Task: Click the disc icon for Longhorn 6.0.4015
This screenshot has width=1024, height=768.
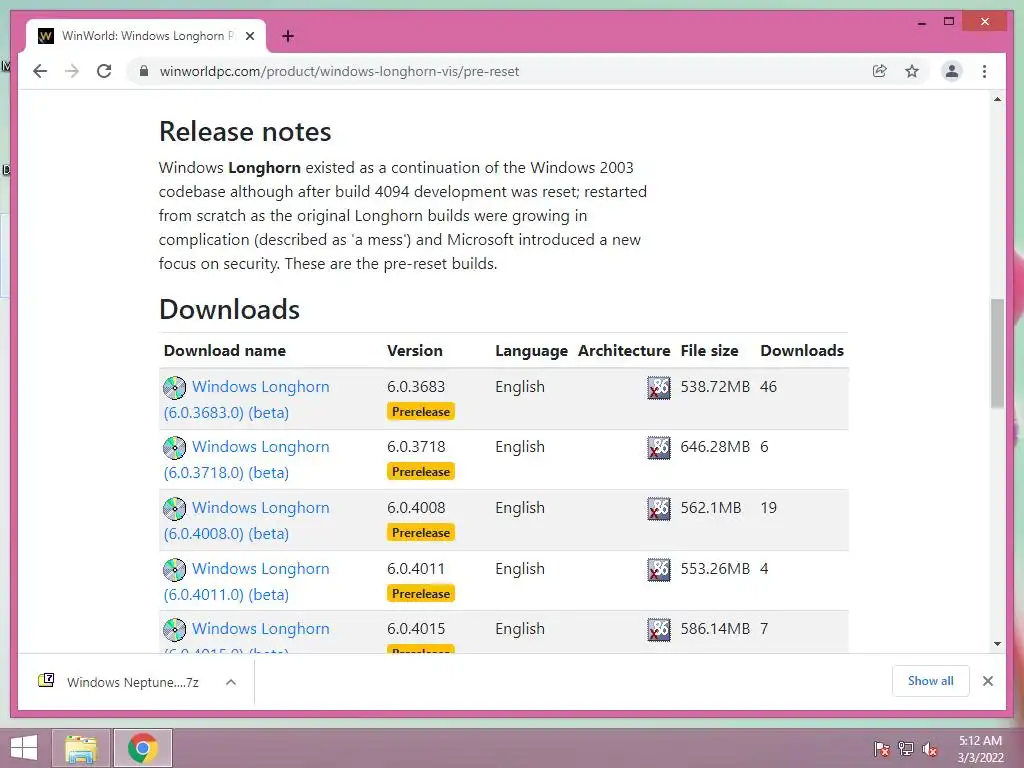Action: 174,630
